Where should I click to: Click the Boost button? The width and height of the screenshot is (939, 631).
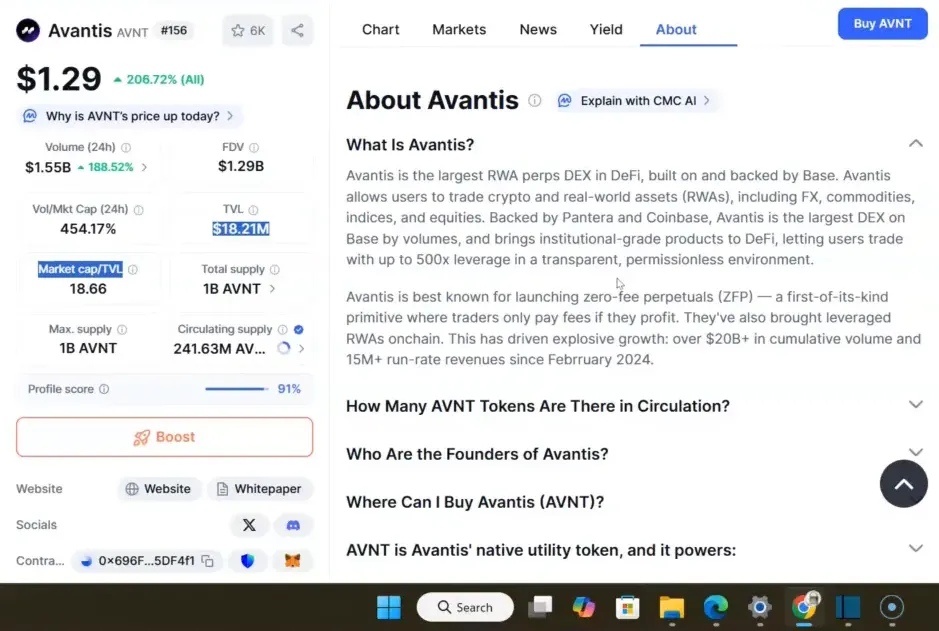click(x=165, y=437)
